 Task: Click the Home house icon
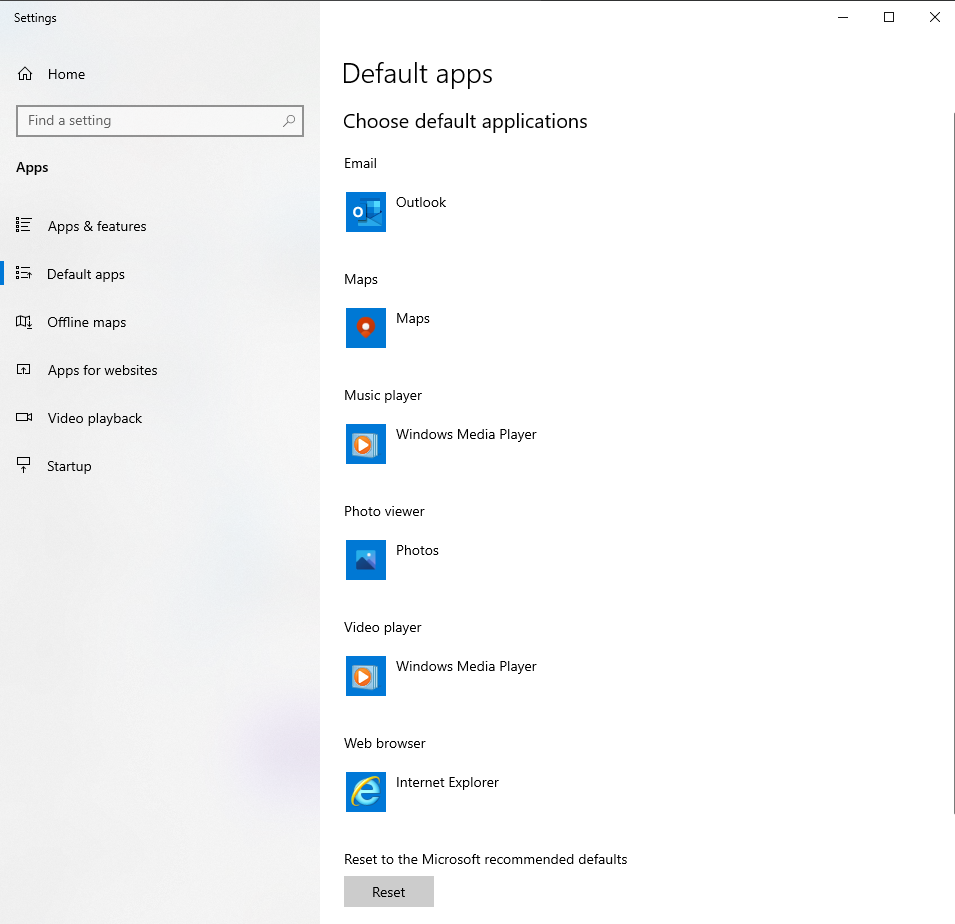(x=25, y=74)
